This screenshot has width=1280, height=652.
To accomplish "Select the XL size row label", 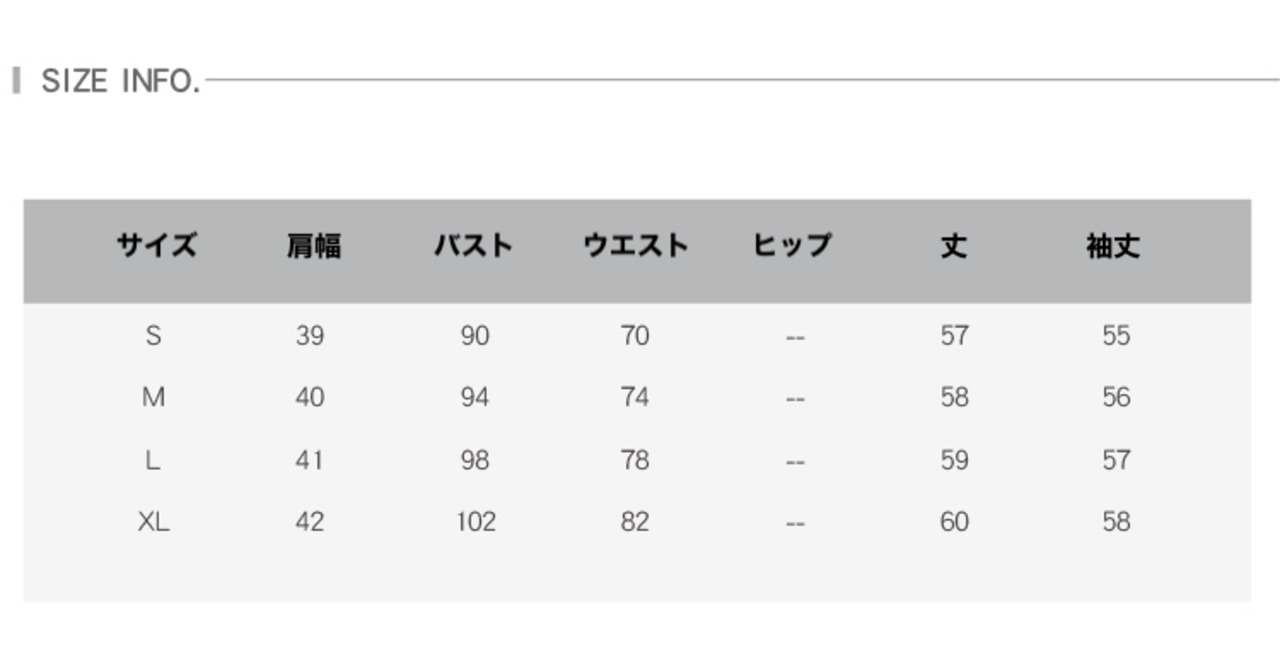I will 153,522.
